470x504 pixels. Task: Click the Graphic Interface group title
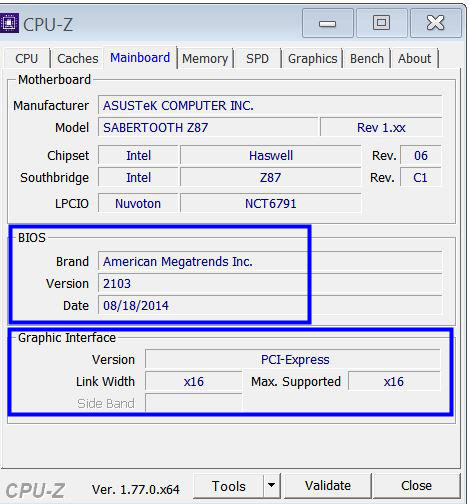(x=67, y=338)
